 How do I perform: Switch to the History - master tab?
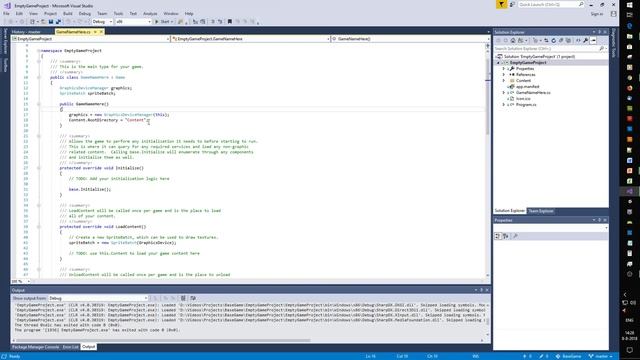point(26,32)
